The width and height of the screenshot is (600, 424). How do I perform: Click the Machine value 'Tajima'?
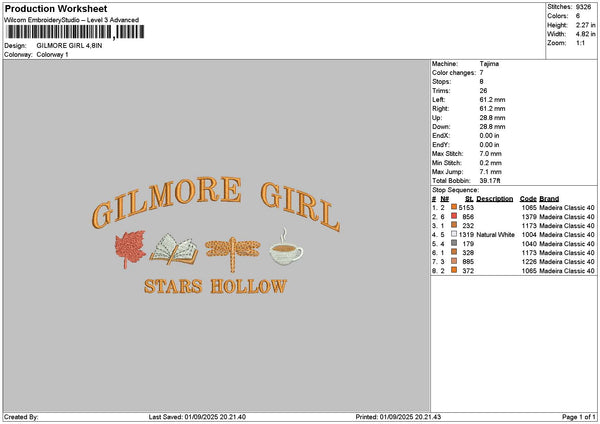489,64
